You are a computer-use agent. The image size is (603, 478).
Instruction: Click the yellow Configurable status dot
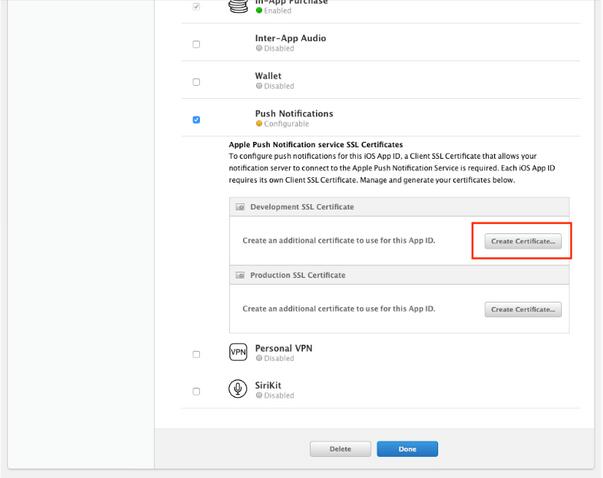pyautogui.click(x=258, y=124)
